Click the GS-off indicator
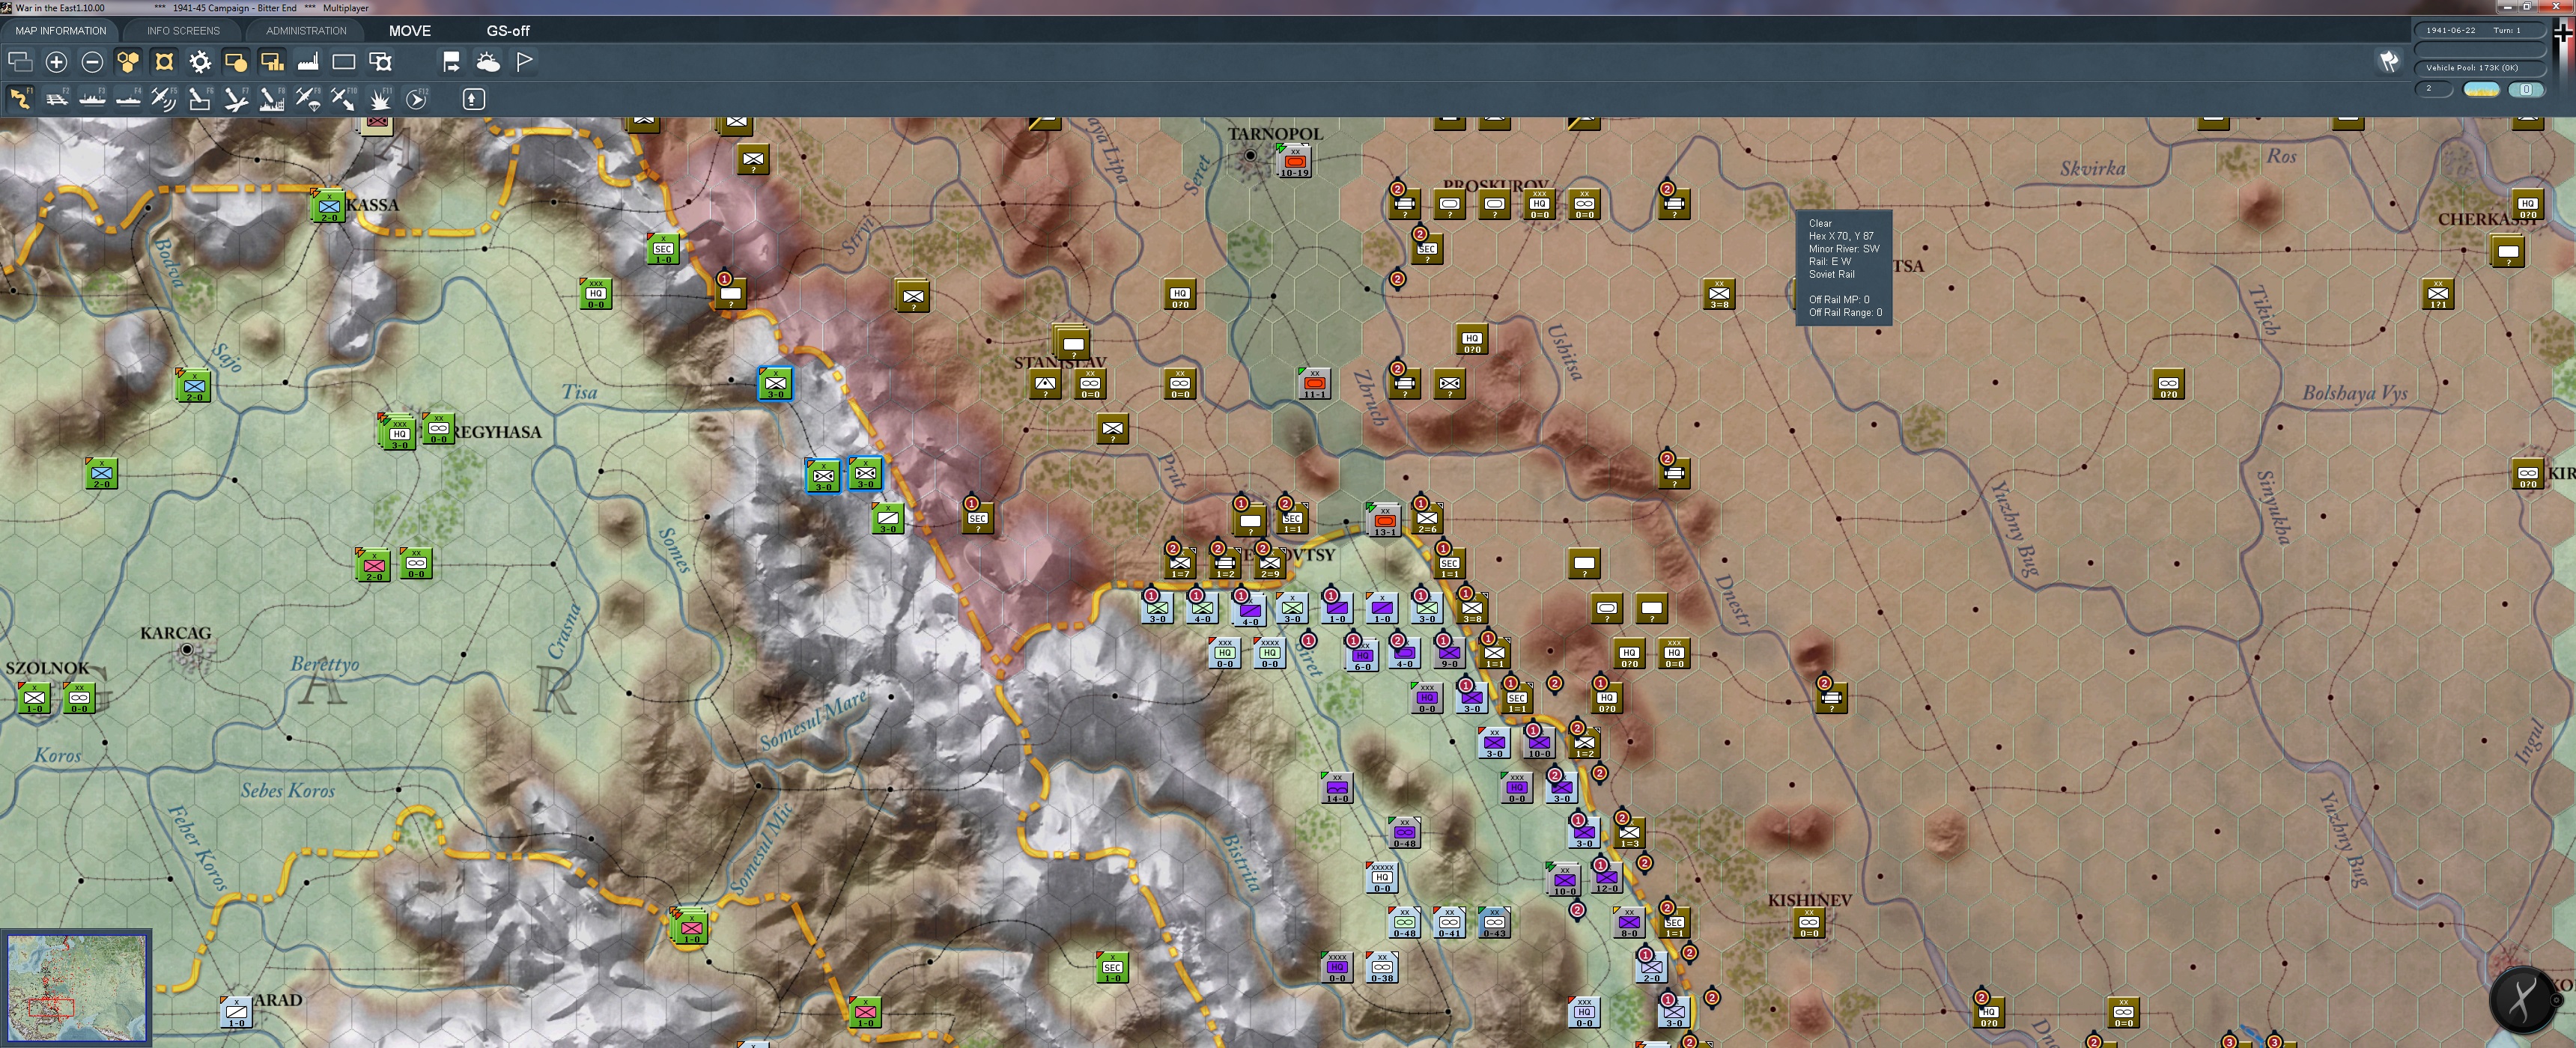The image size is (2576, 1048). (508, 31)
